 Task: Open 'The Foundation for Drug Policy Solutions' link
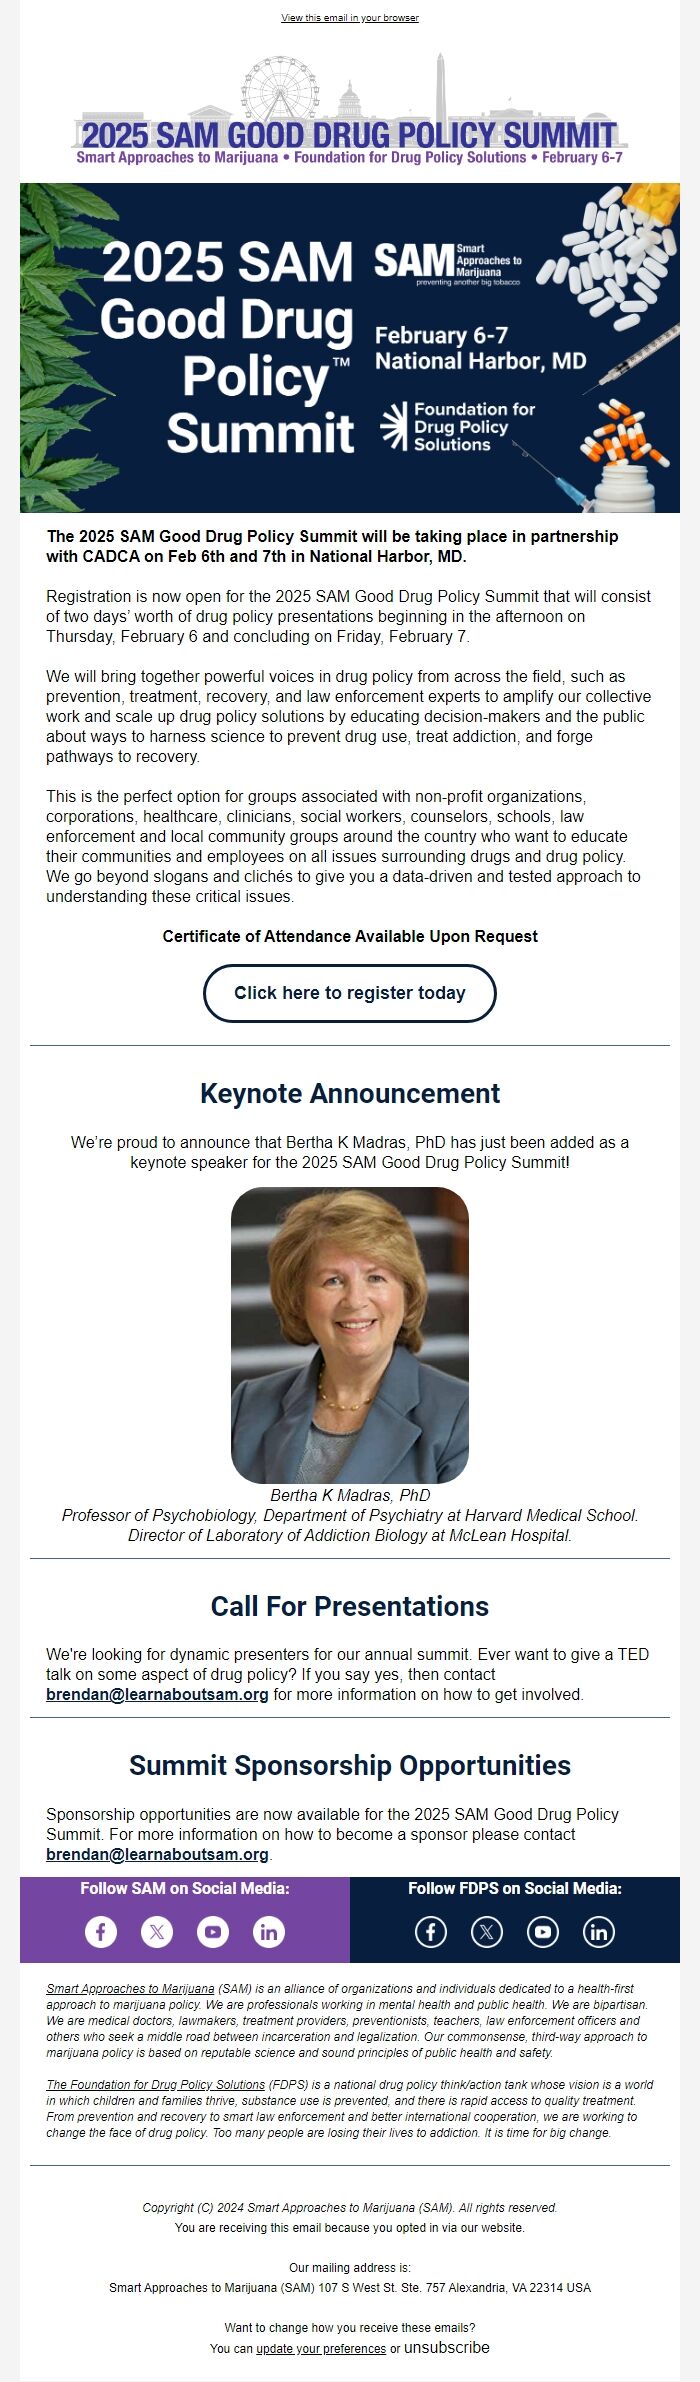[x=155, y=2084]
